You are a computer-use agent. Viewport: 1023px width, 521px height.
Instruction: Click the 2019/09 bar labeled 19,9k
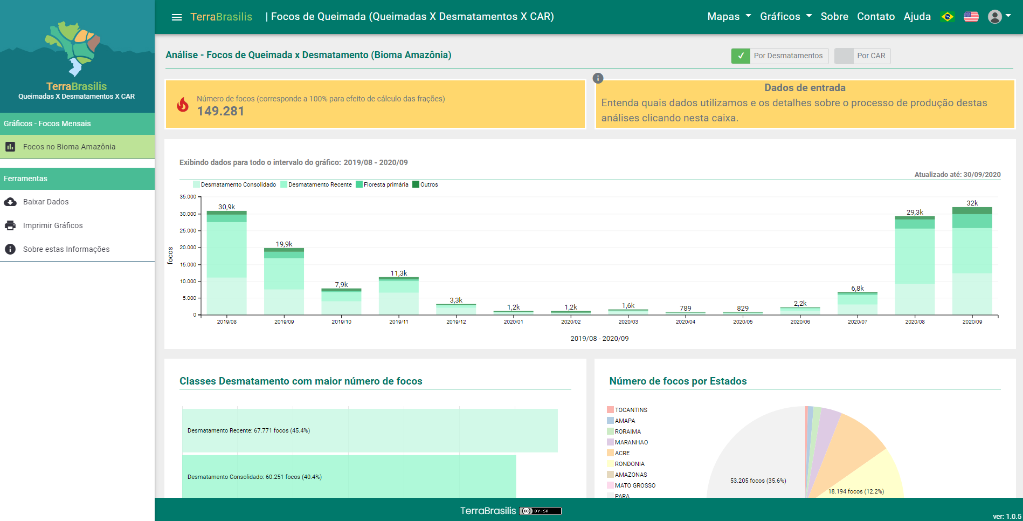pos(284,281)
